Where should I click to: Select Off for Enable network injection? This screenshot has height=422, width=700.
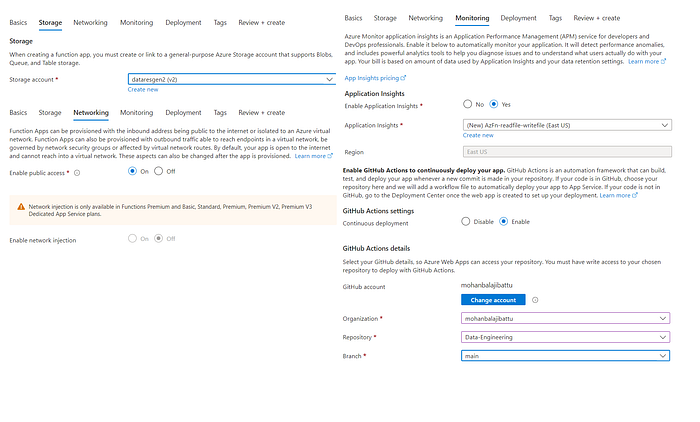pyautogui.click(x=158, y=238)
